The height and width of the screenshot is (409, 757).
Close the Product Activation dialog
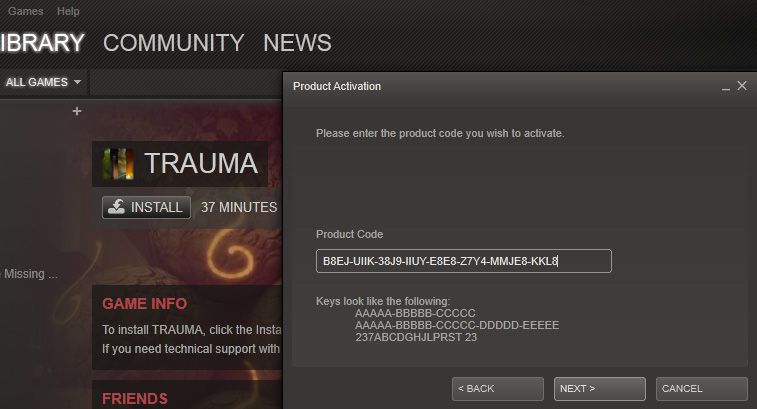point(742,86)
